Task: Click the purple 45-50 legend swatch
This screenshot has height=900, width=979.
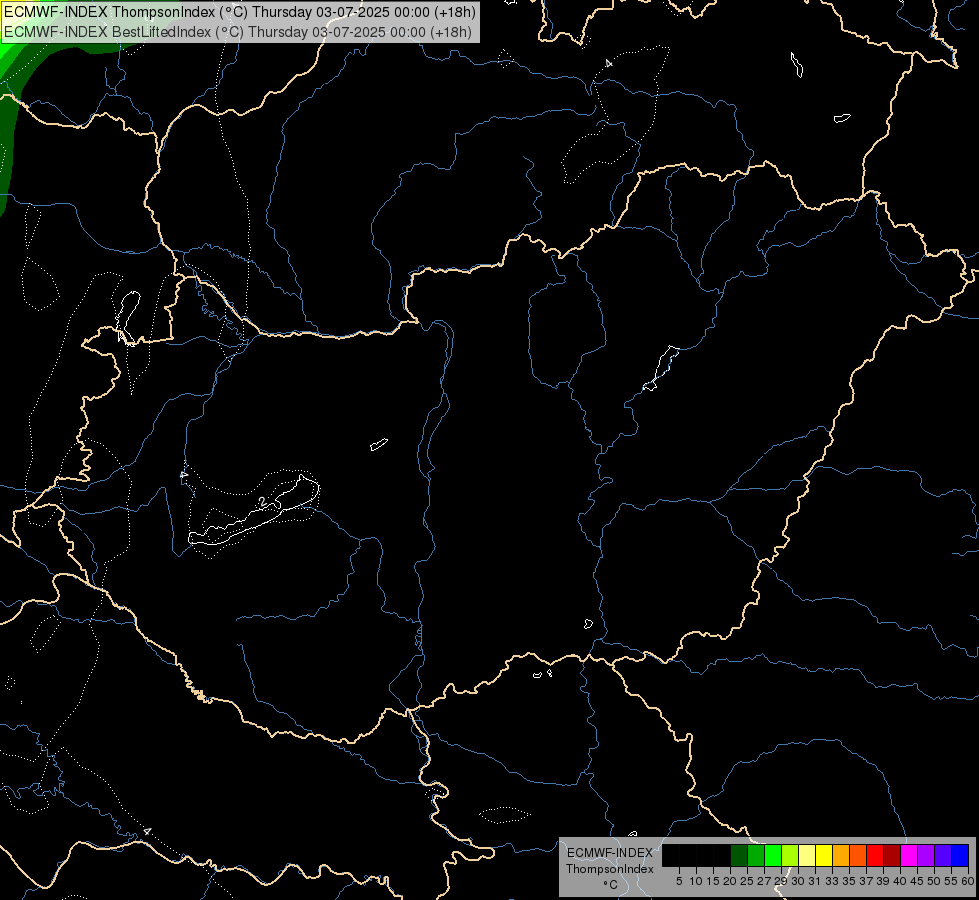Action: tap(926, 856)
